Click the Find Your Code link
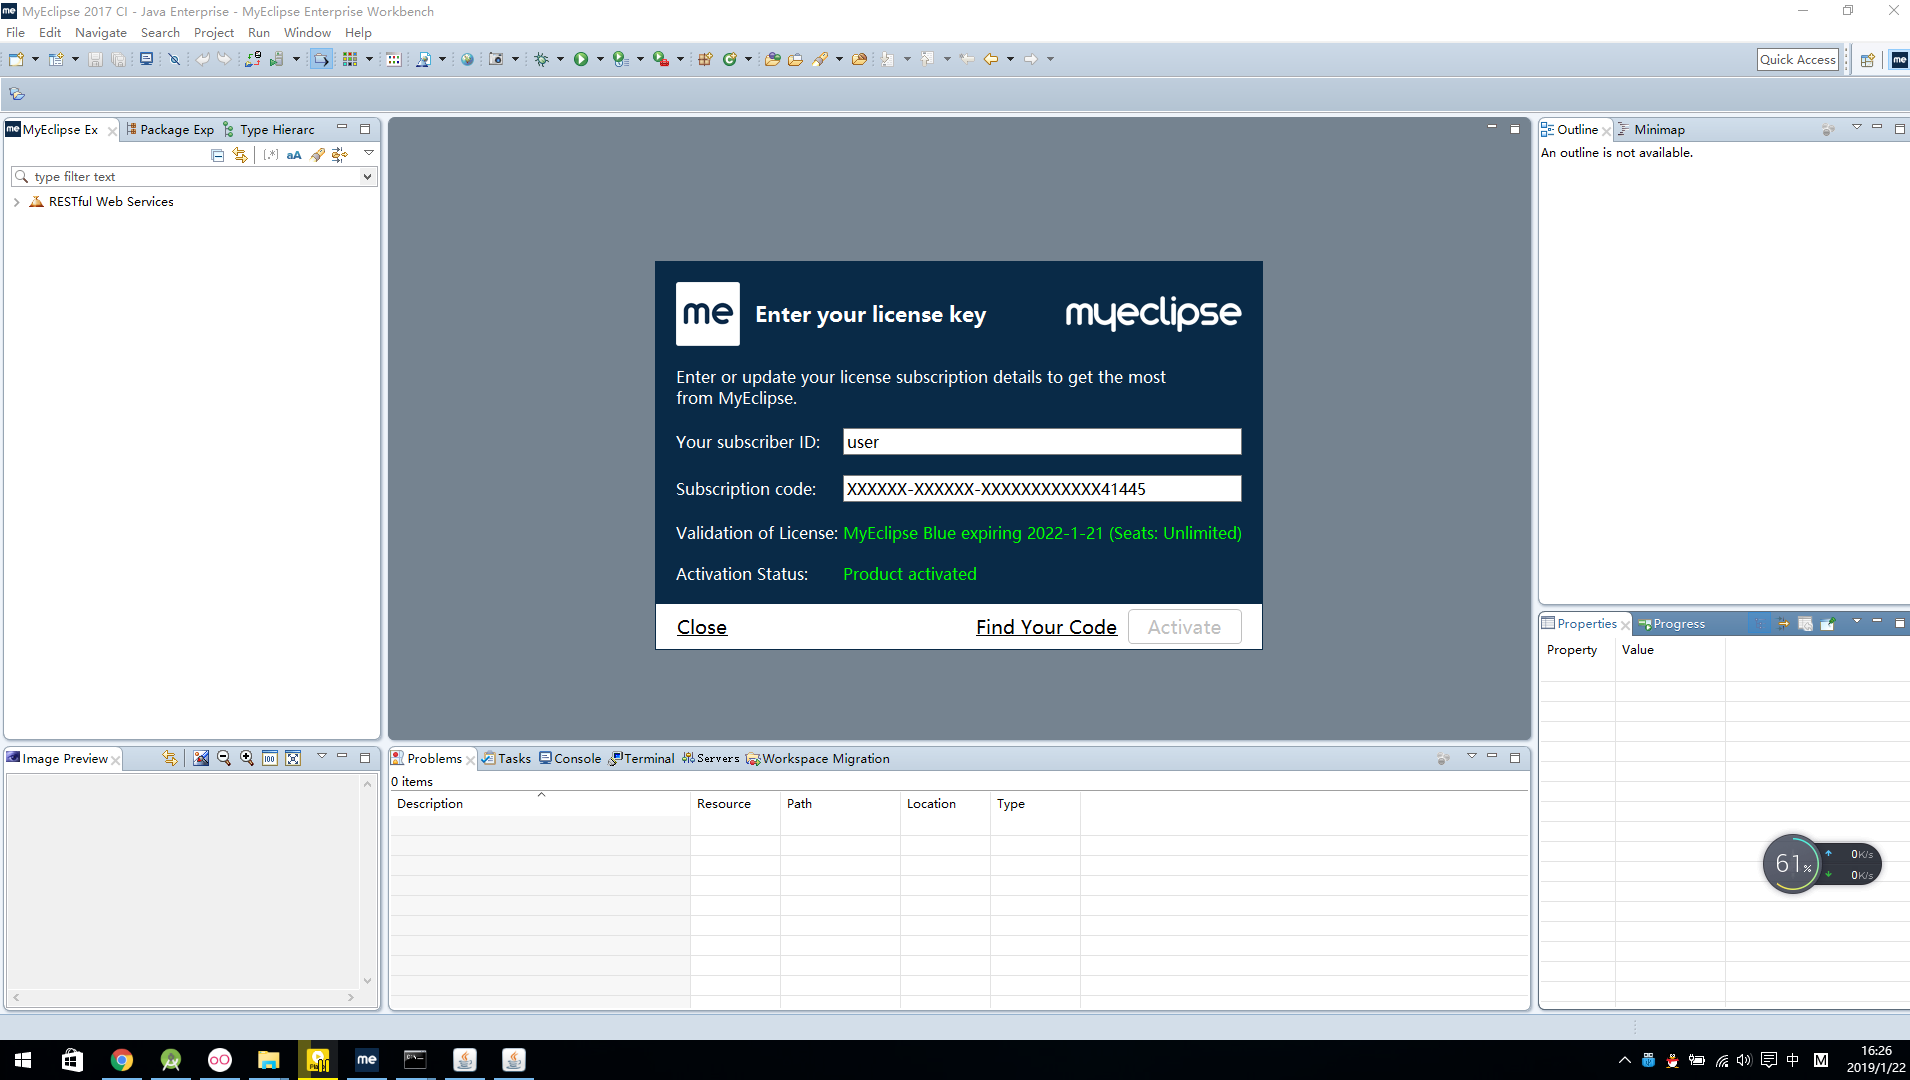Screen dimensions: 1910x1080 click(1046, 627)
